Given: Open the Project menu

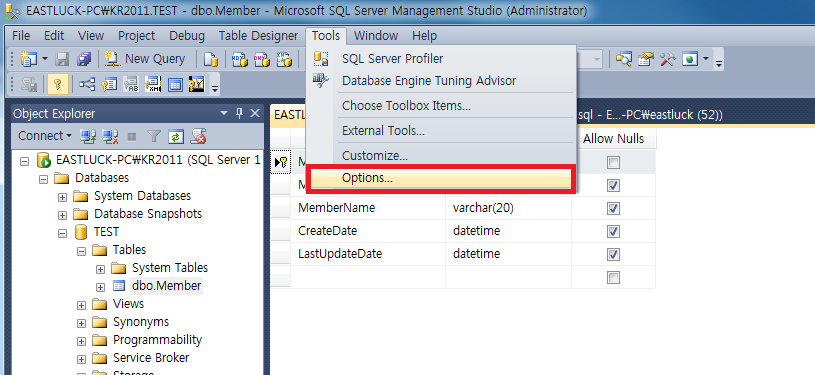Looking at the screenshot, I should 137,36.
